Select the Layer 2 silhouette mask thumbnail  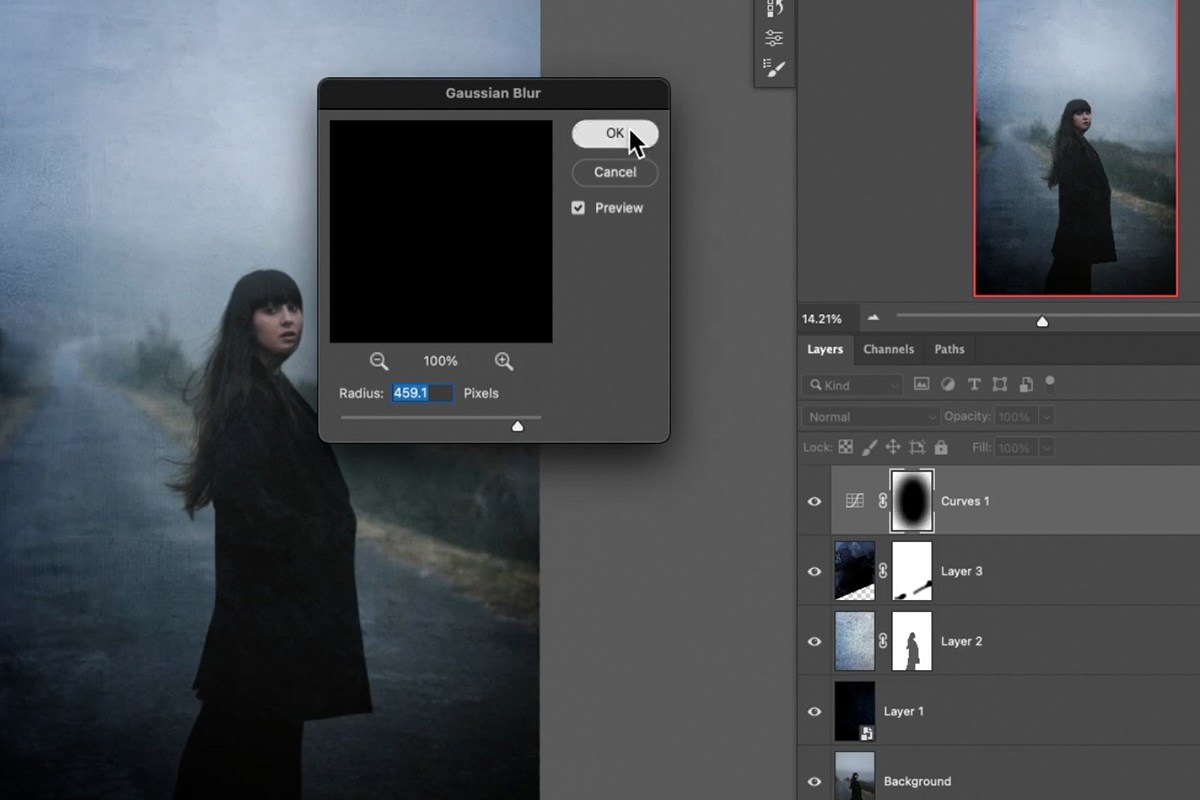pos(912,641)
